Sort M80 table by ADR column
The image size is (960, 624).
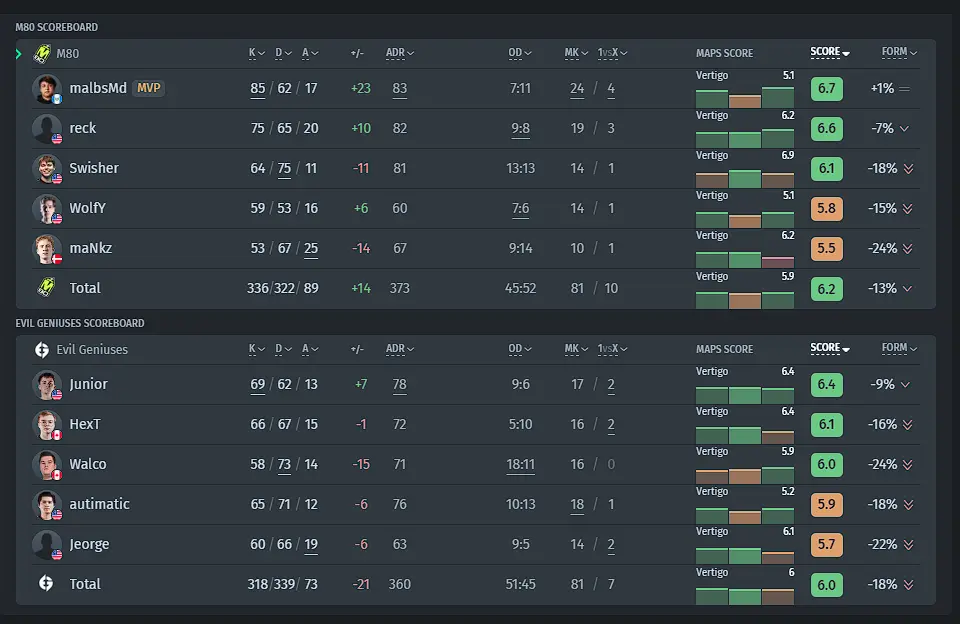click(x=400, y=53)
